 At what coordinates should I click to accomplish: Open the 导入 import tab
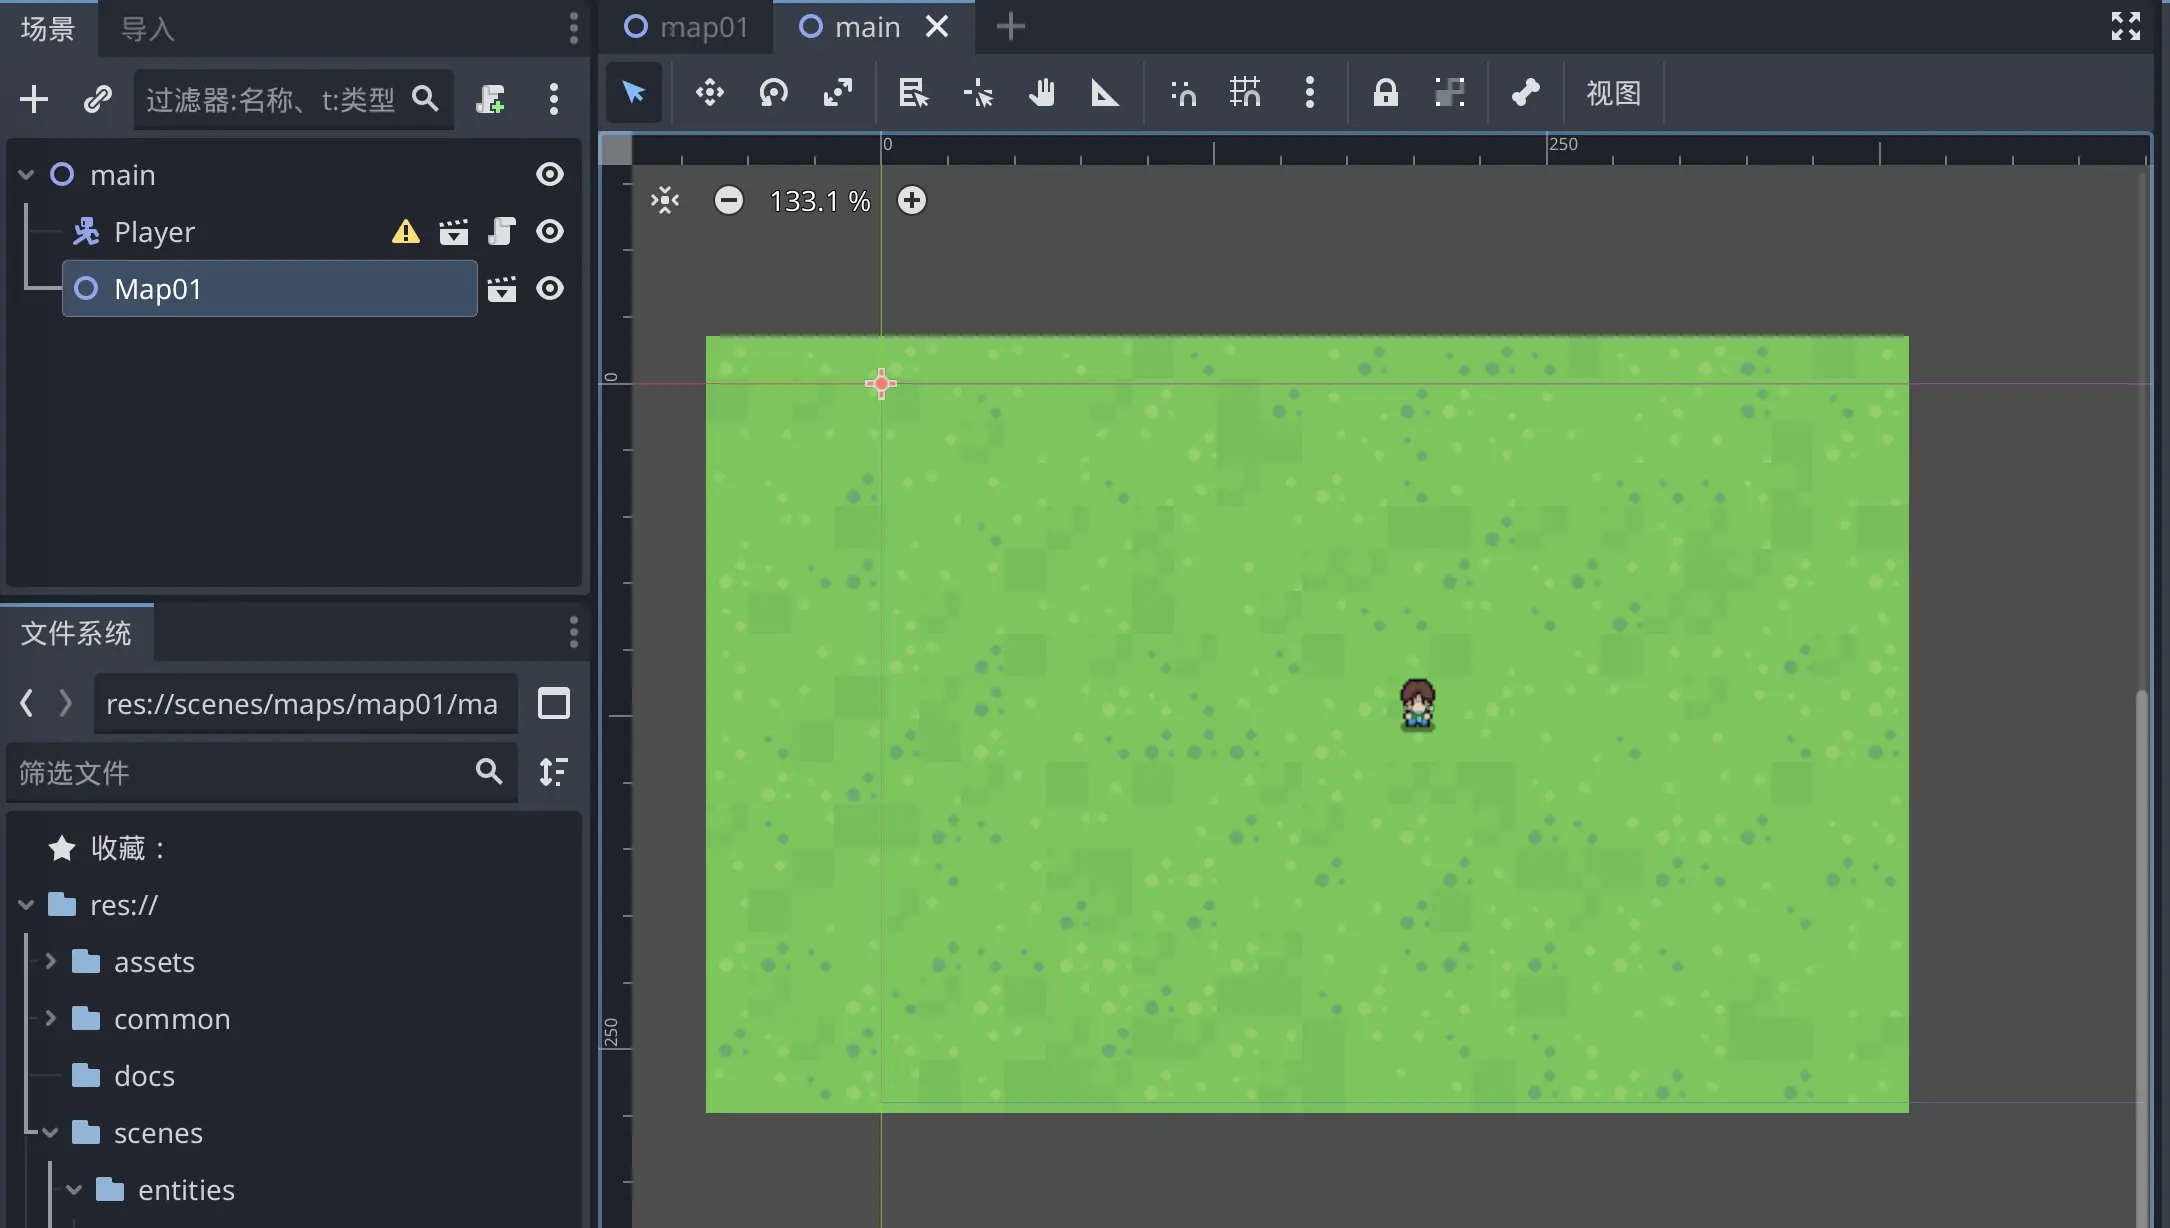coord(147,29)
